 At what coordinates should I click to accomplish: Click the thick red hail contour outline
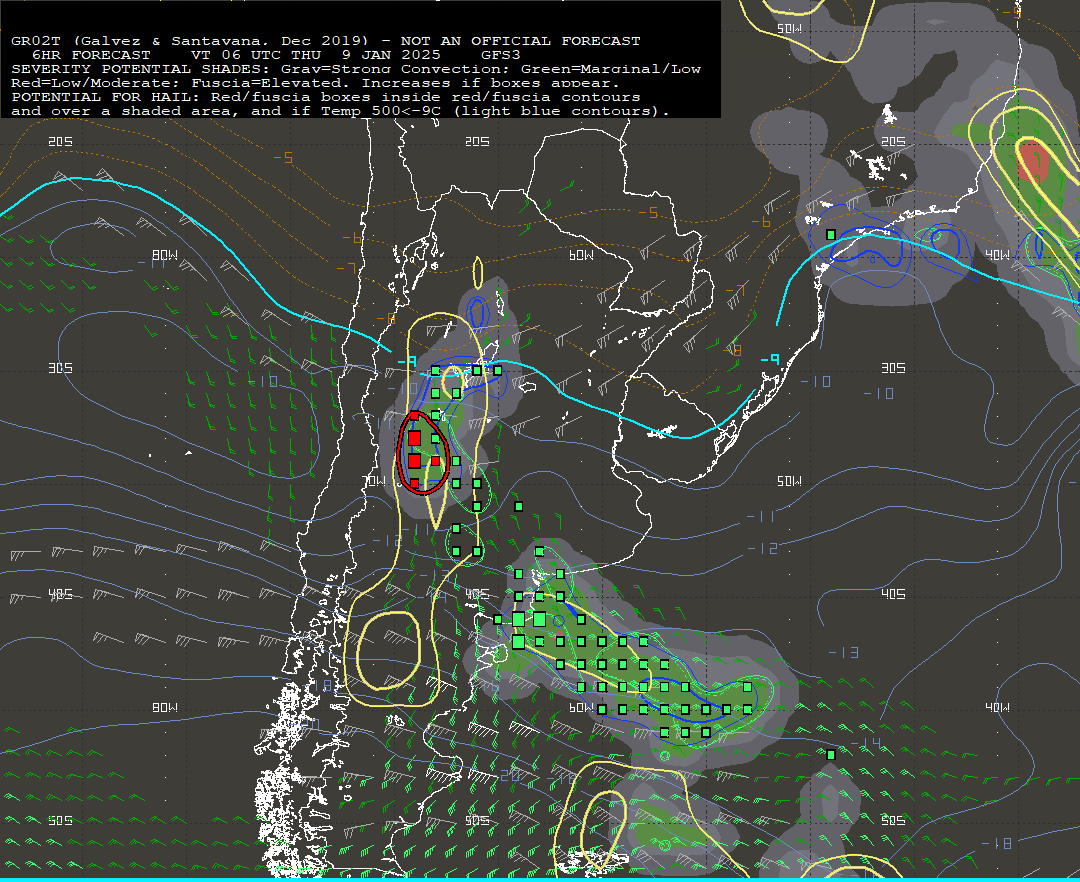[423, 452]
